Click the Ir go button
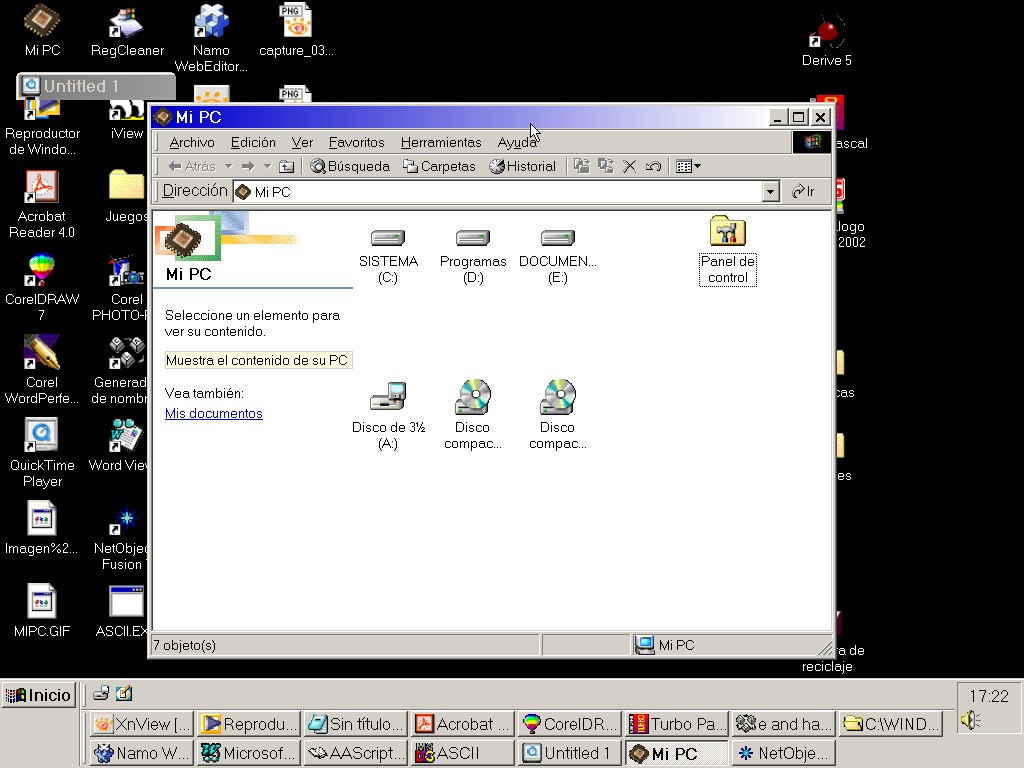1024x768 pixels. 803,191
